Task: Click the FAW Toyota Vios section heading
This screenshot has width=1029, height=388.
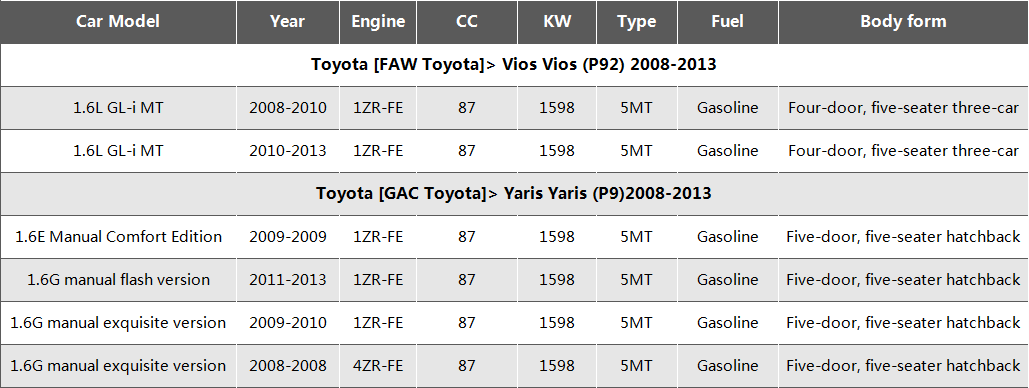Action: pos(514,64)
